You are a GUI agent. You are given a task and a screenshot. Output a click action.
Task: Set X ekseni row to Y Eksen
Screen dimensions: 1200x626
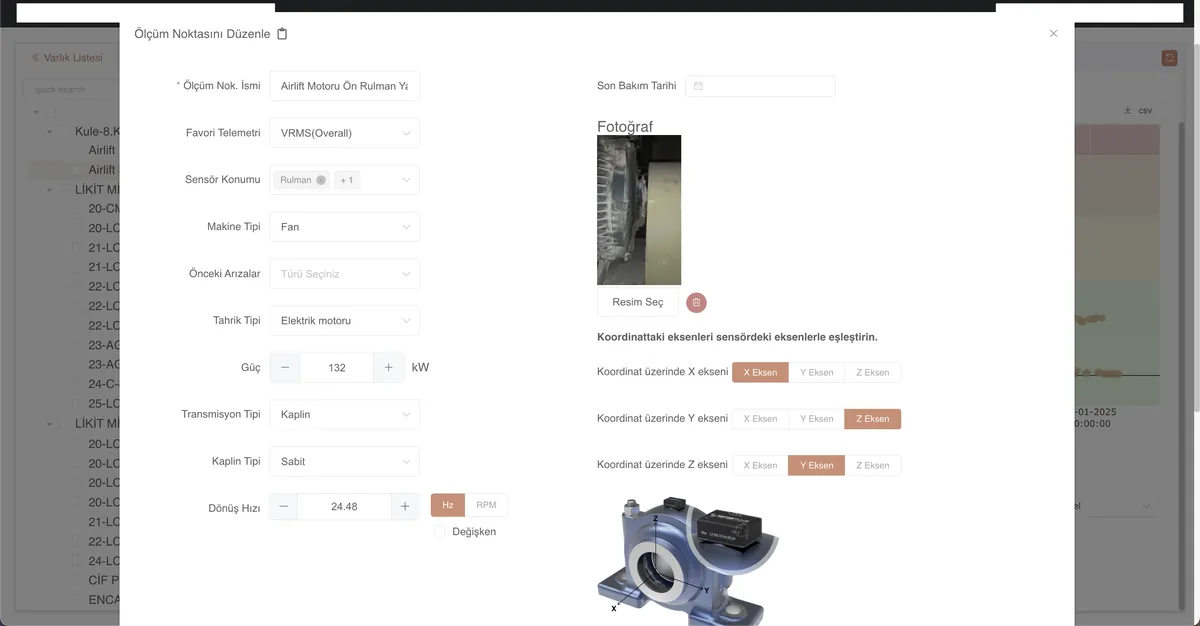click(x=817, y=372)
